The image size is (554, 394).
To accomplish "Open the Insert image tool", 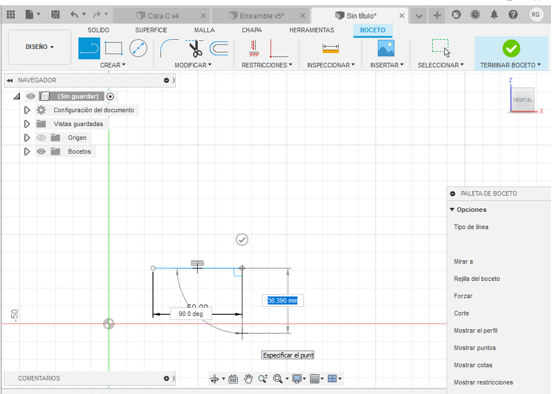I will 386,48.
